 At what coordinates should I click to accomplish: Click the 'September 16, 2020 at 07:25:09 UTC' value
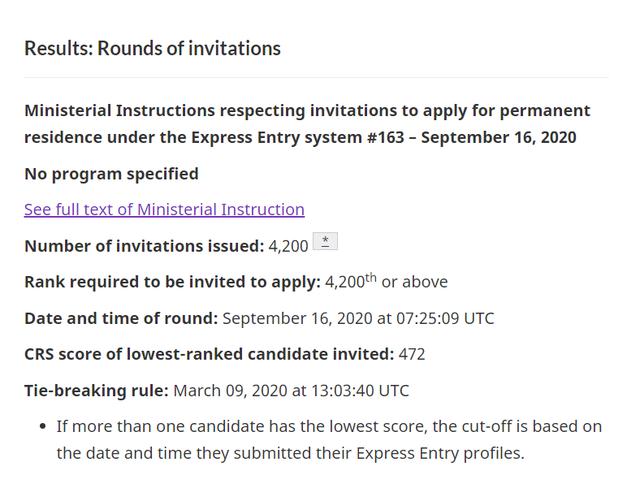pos(358,318)
